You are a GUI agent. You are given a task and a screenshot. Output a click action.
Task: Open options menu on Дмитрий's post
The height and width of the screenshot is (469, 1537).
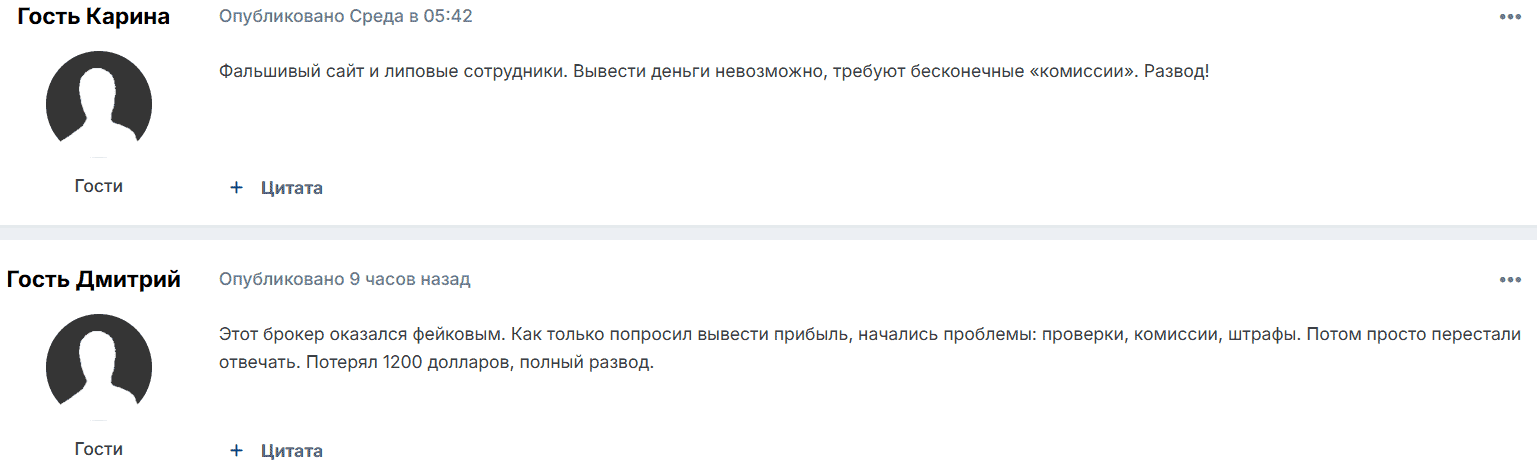pyautogui.click(x=1509, y=280)
